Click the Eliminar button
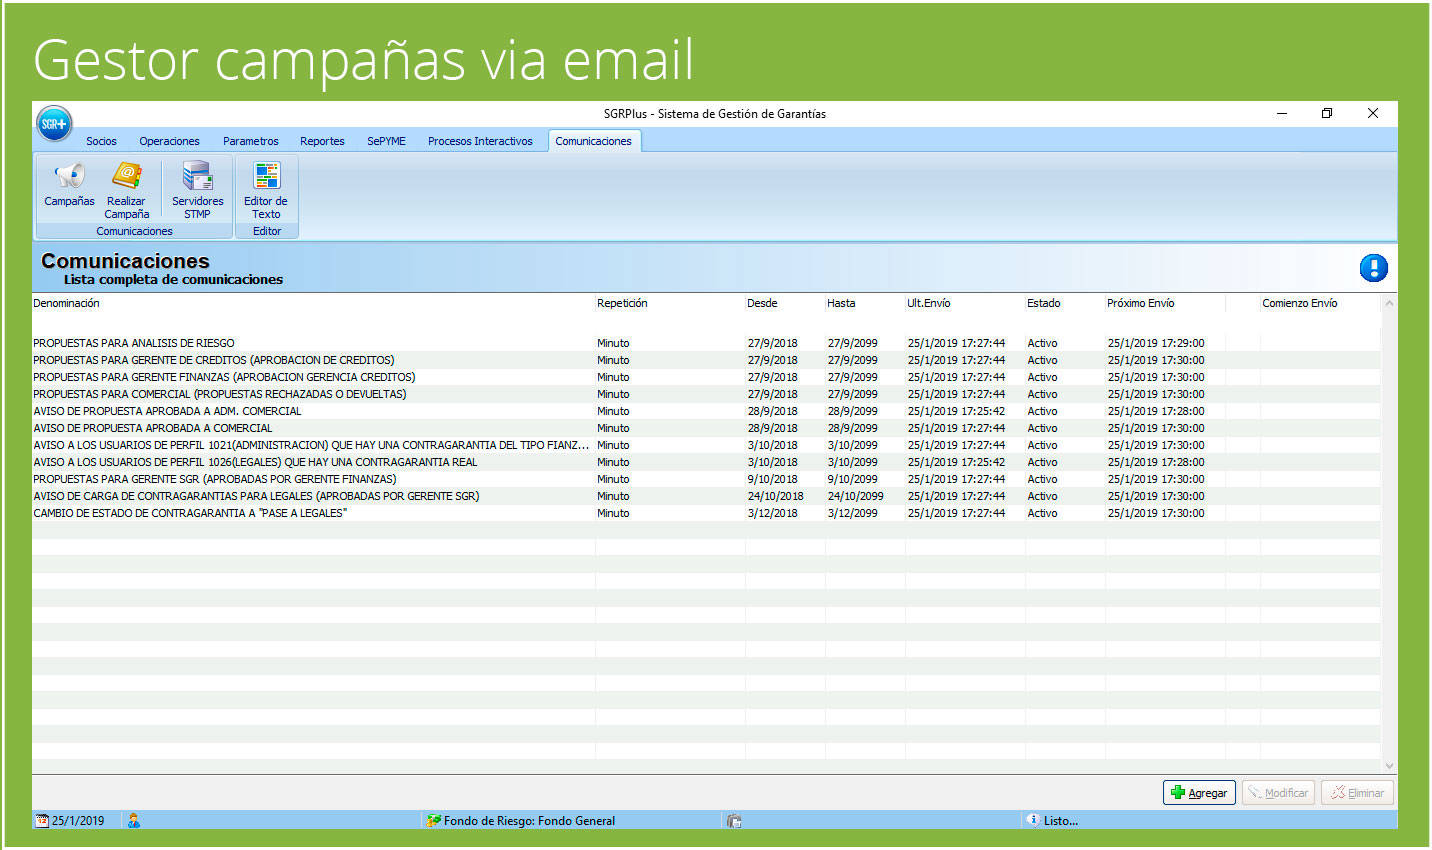This screenshot has height=850, width=1432. pos(1357,792)
